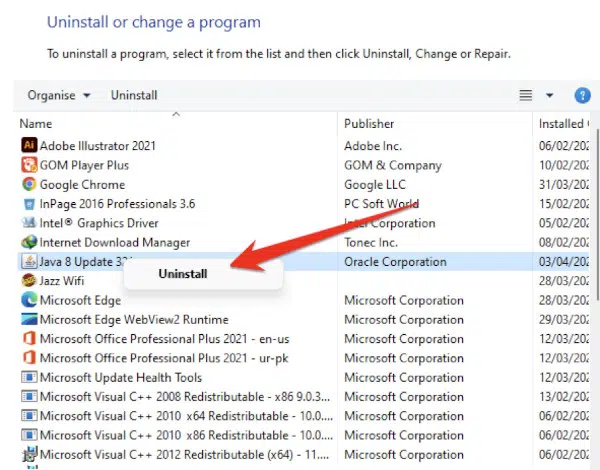Click Microsoft Corporation in the Microsoft Edge row
The image size is (600, 470).
(x=404, y=300)
